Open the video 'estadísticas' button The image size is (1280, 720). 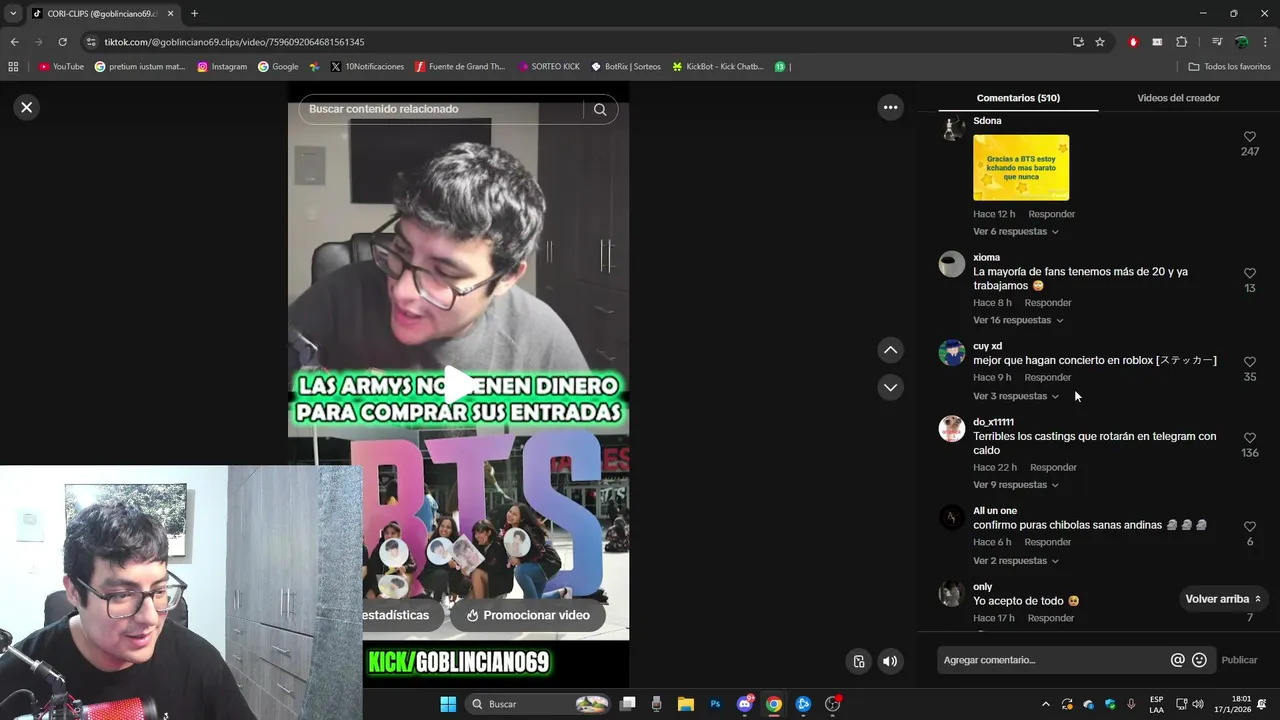point(395,615)
